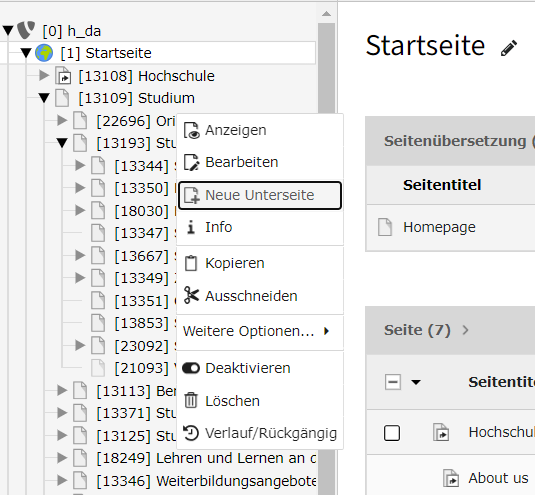Check the checkbox for the Hochschule row
Viewport: 535px width, 495px height.
(x=392, y=433)
